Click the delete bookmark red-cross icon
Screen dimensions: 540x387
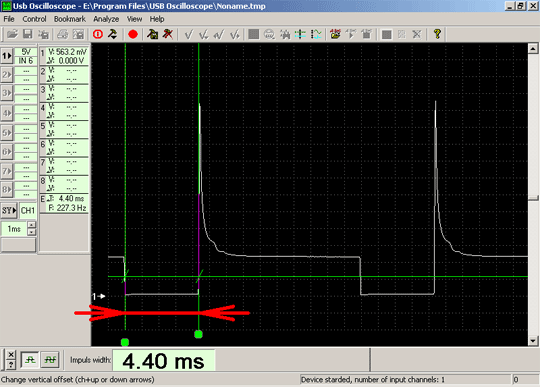168,34
